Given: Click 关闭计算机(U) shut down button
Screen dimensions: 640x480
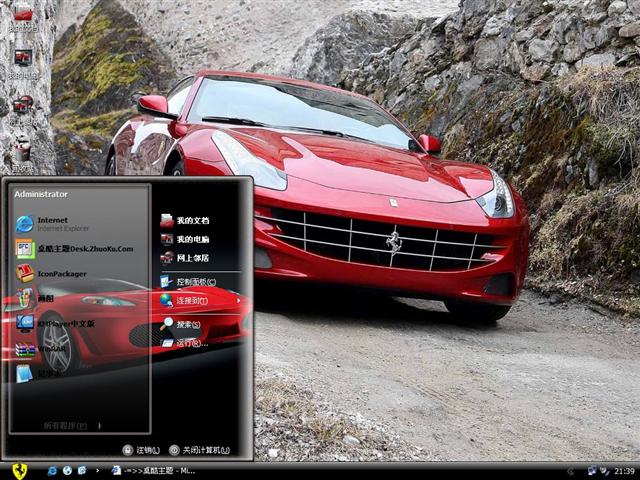Looking at the screenshot, I should coord(200,450).
